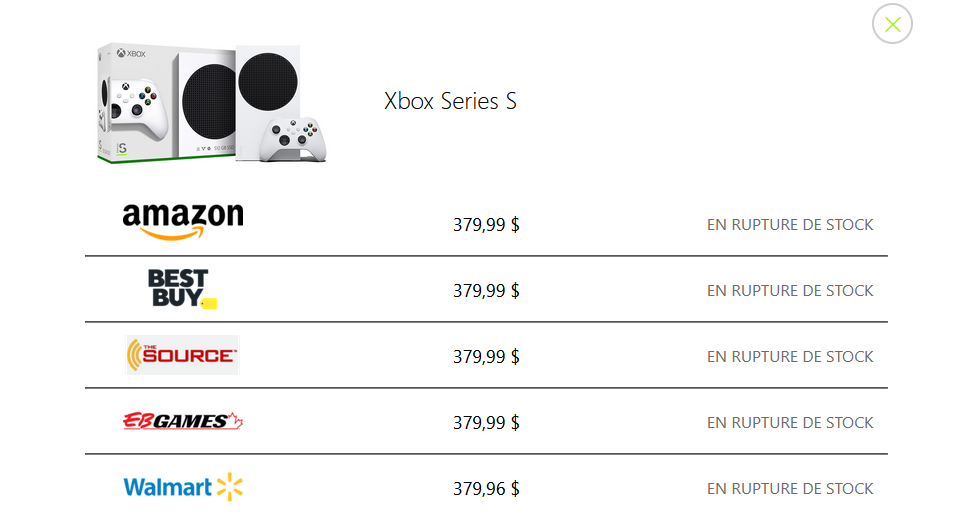Screen dimensions: 975x529
Task: Click the yellow spark in Walmart logo
Action: point(231,487)
